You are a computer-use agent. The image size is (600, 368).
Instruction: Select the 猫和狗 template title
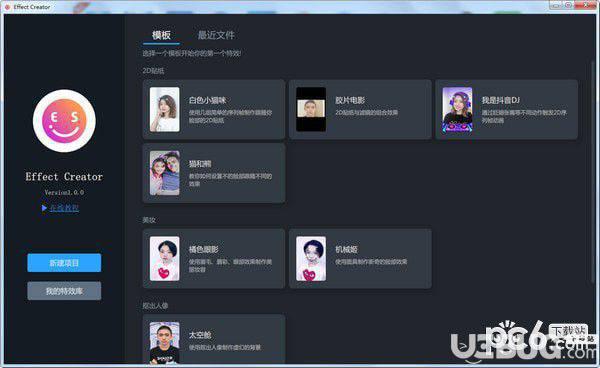pyautogui.click(x=200, y=164)
